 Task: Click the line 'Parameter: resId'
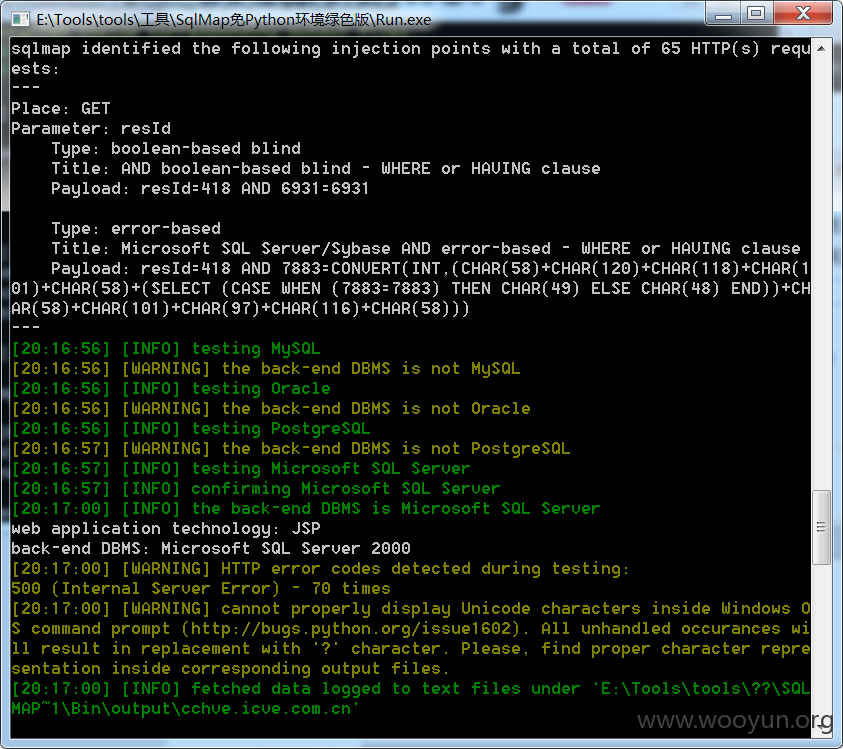(x=91, y=129)
